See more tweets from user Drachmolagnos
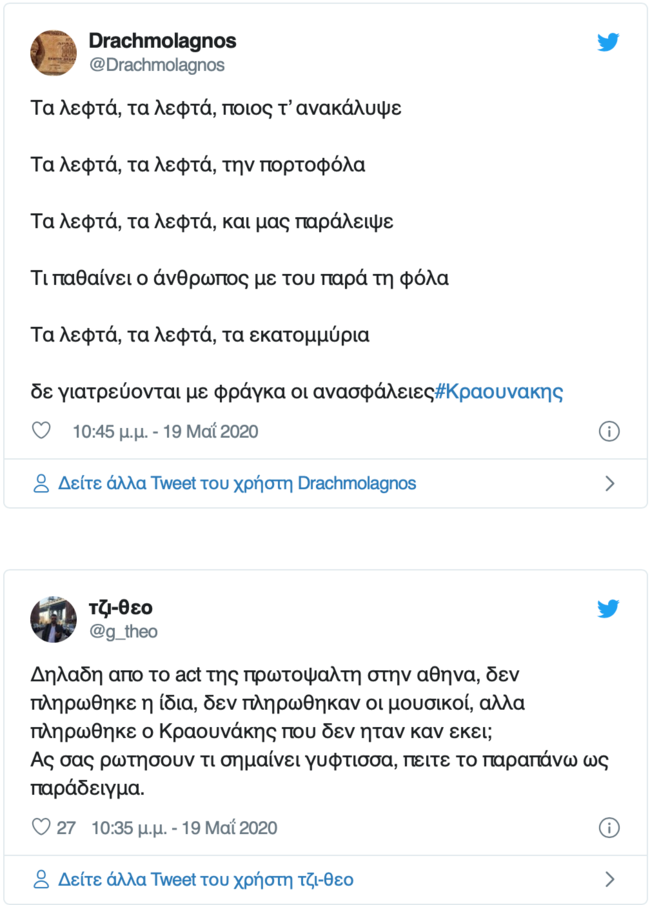The height and width of the screenshot is (905, 650). 236,484
